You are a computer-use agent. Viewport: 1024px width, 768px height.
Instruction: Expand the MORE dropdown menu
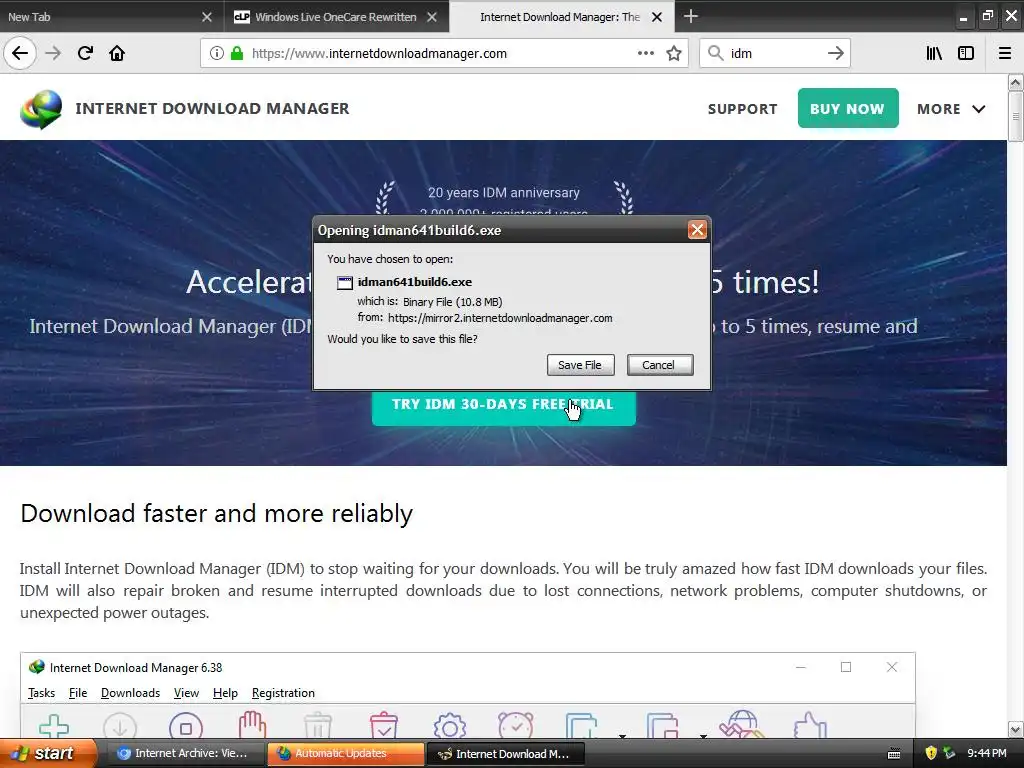[951, 109]
